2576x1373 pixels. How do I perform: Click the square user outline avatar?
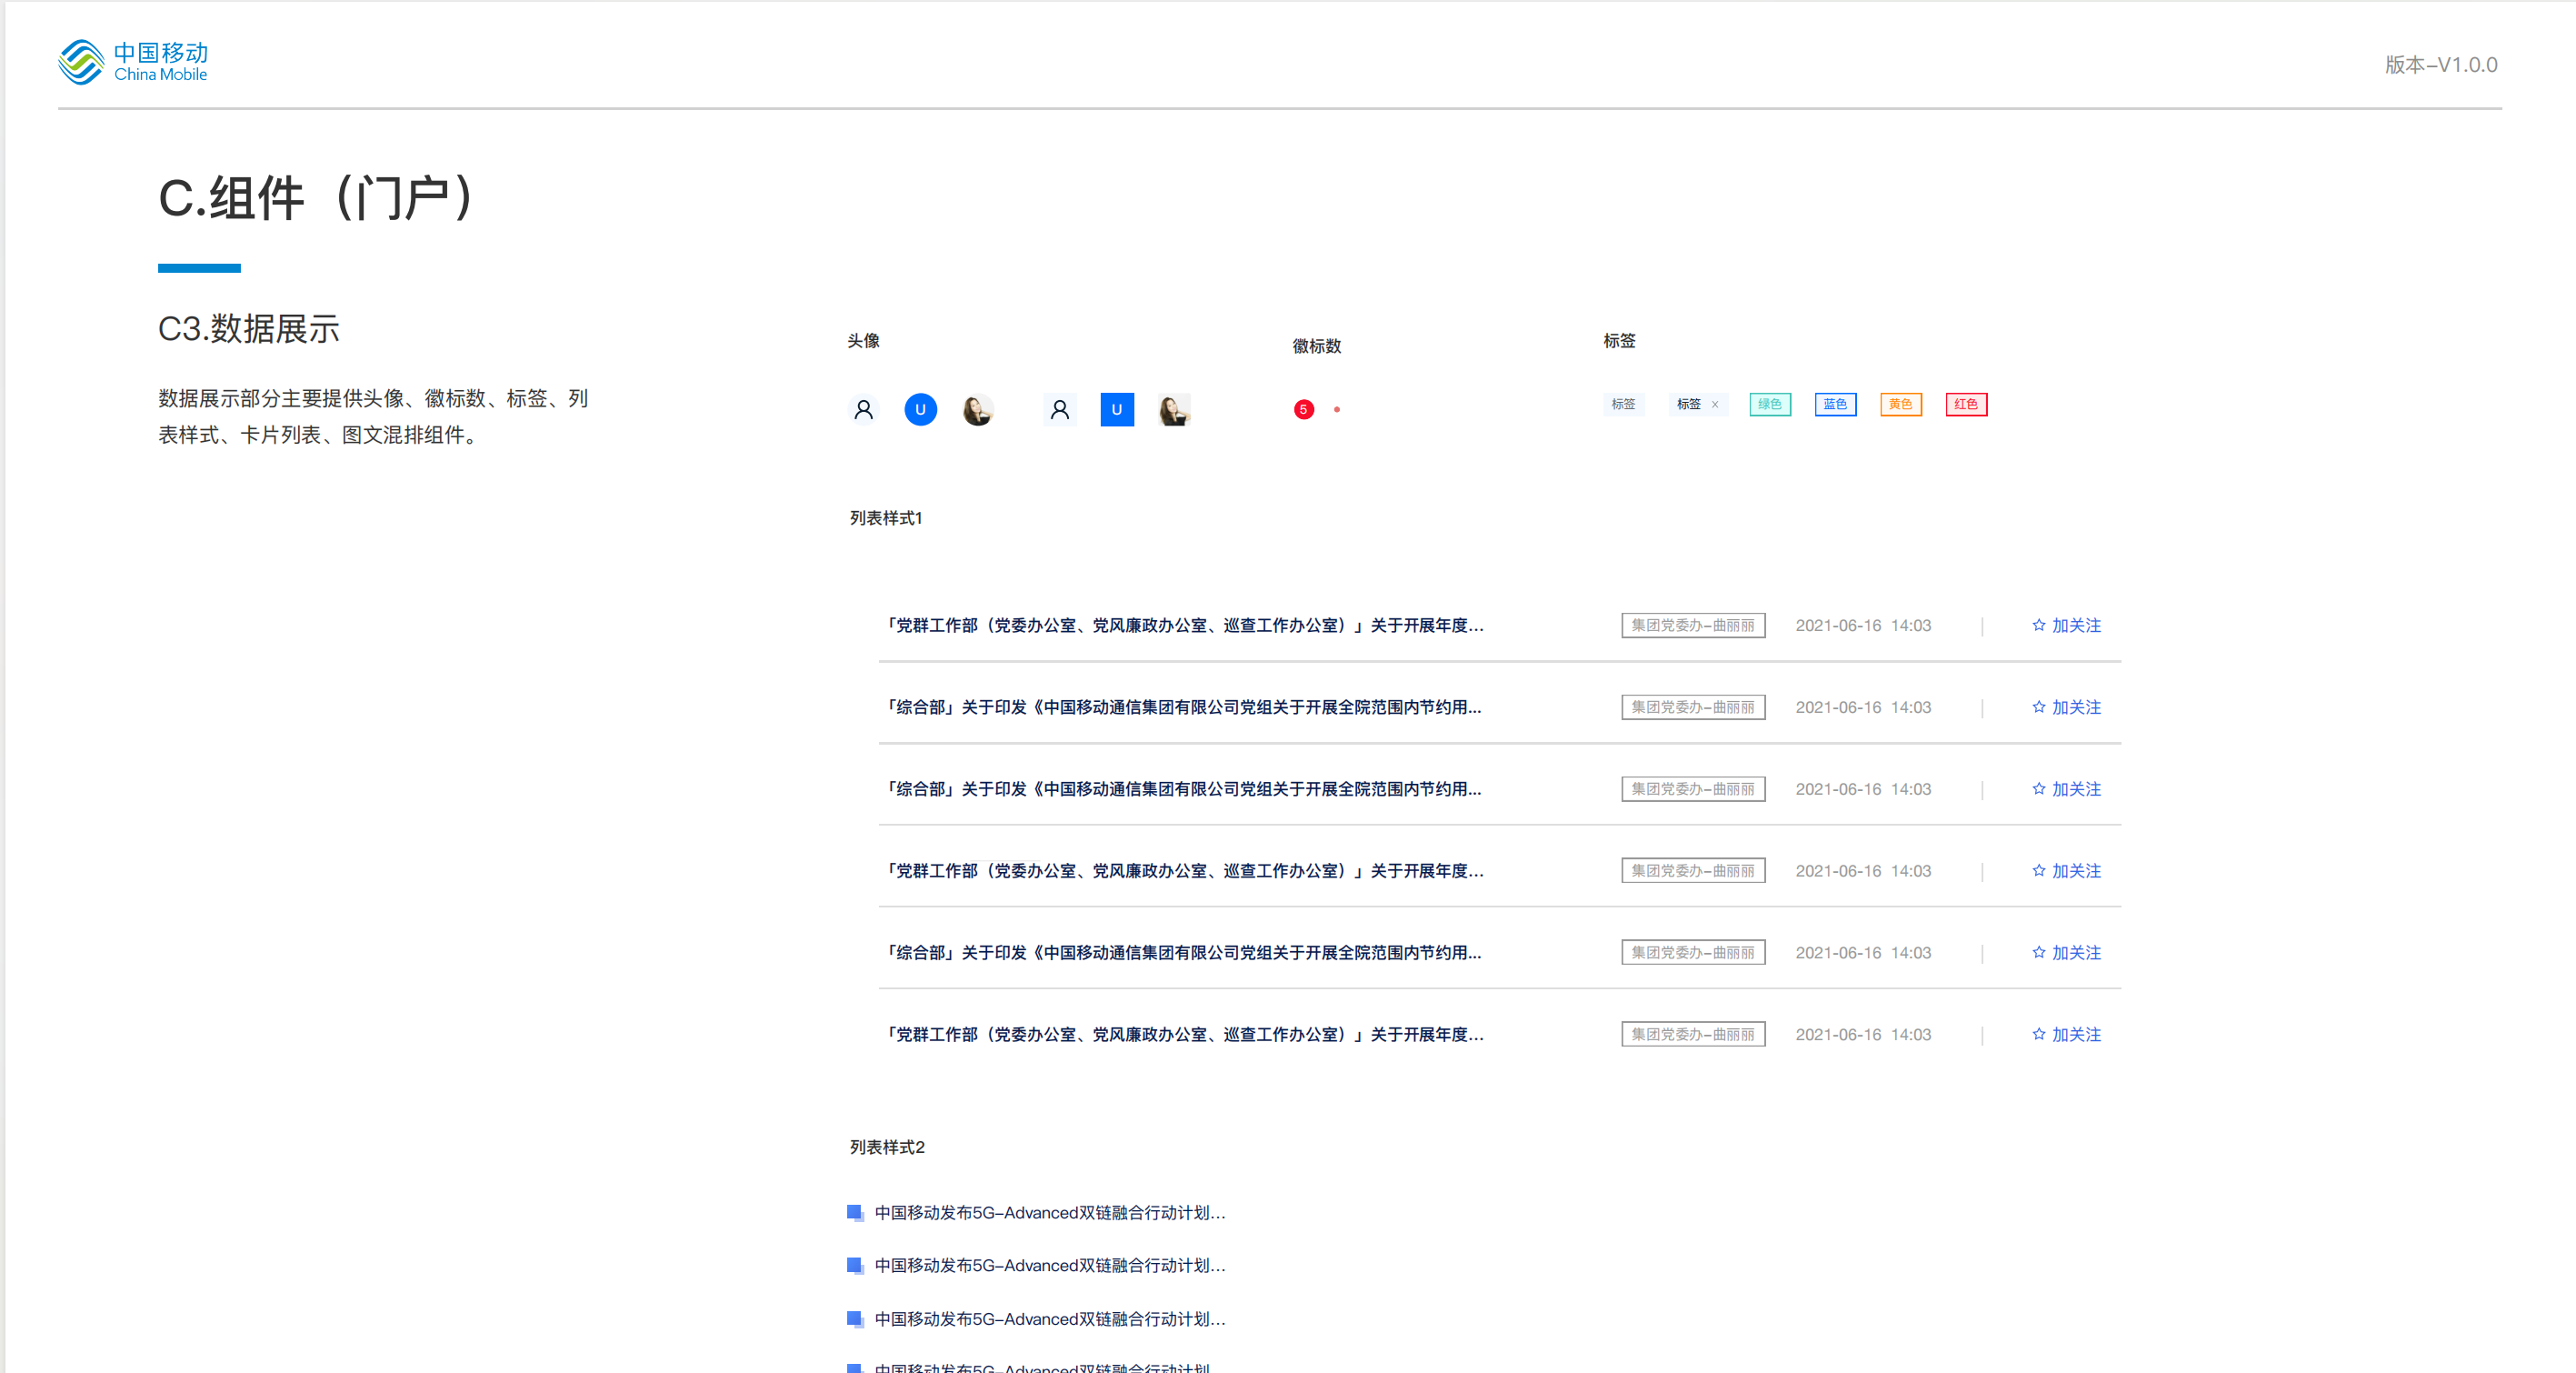click(1060, 410)
